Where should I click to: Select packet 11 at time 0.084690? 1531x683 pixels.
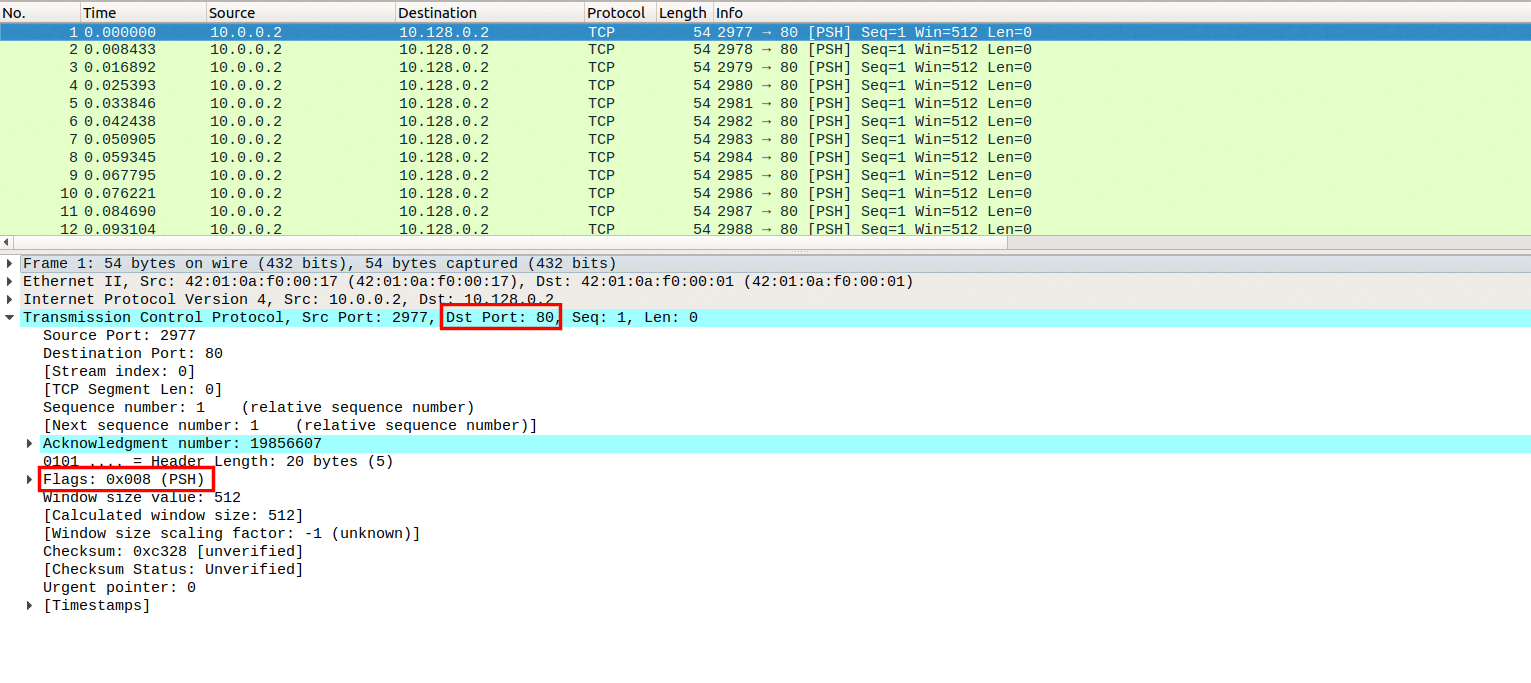pyautogui.click(x=765, y=212)
